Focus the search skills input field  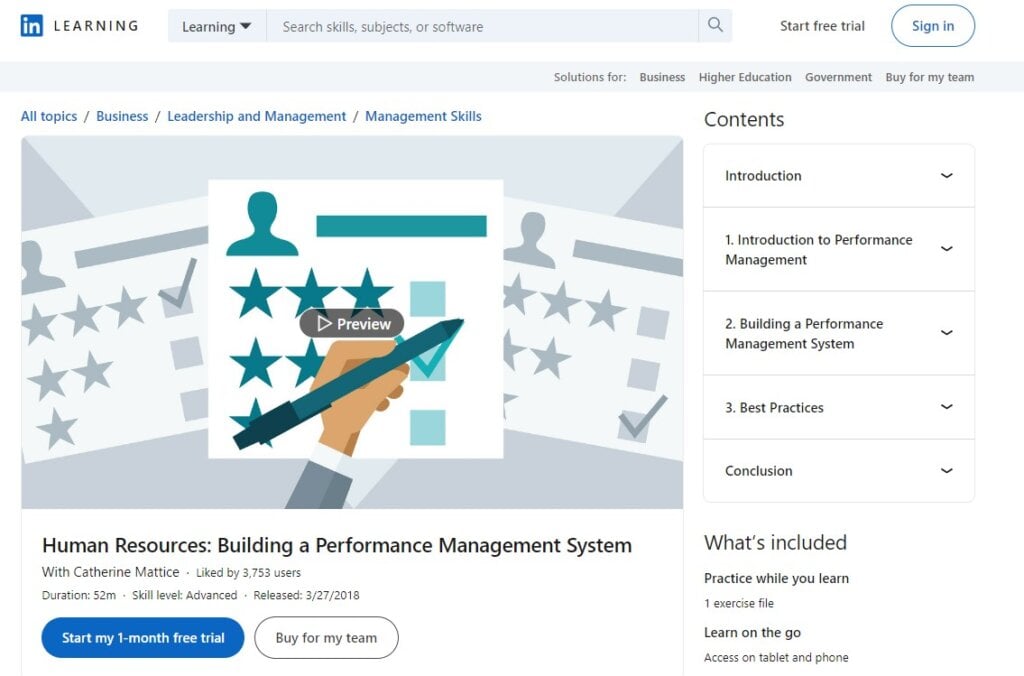tap(482, 26)
